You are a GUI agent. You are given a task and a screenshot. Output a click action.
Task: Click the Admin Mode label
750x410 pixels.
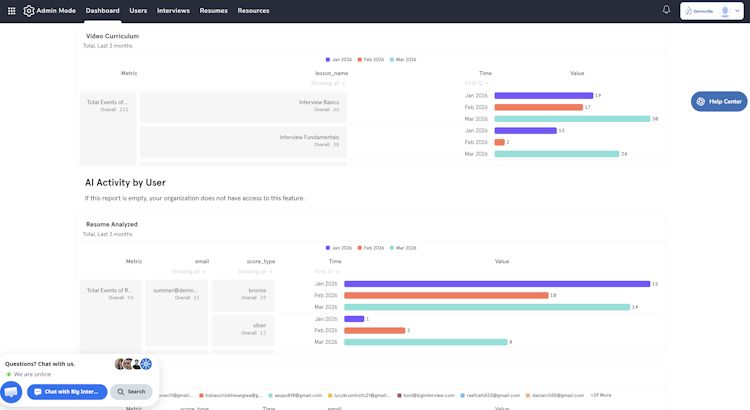click(56, 11)
